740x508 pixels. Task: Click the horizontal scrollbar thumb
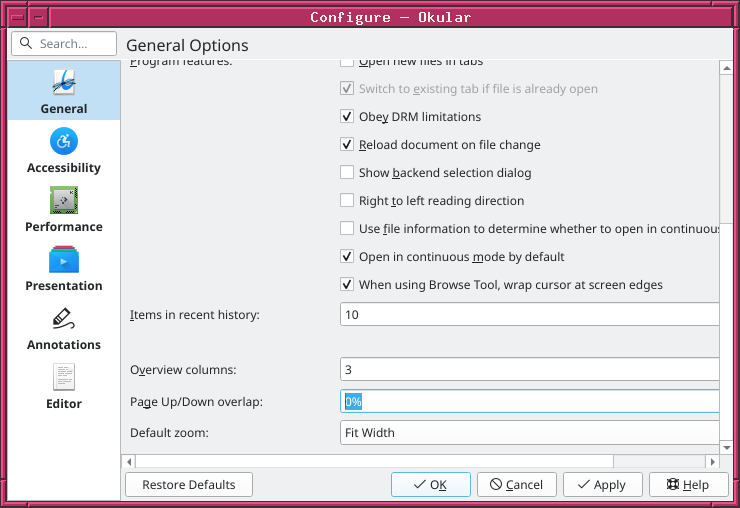tap(374, 461)
